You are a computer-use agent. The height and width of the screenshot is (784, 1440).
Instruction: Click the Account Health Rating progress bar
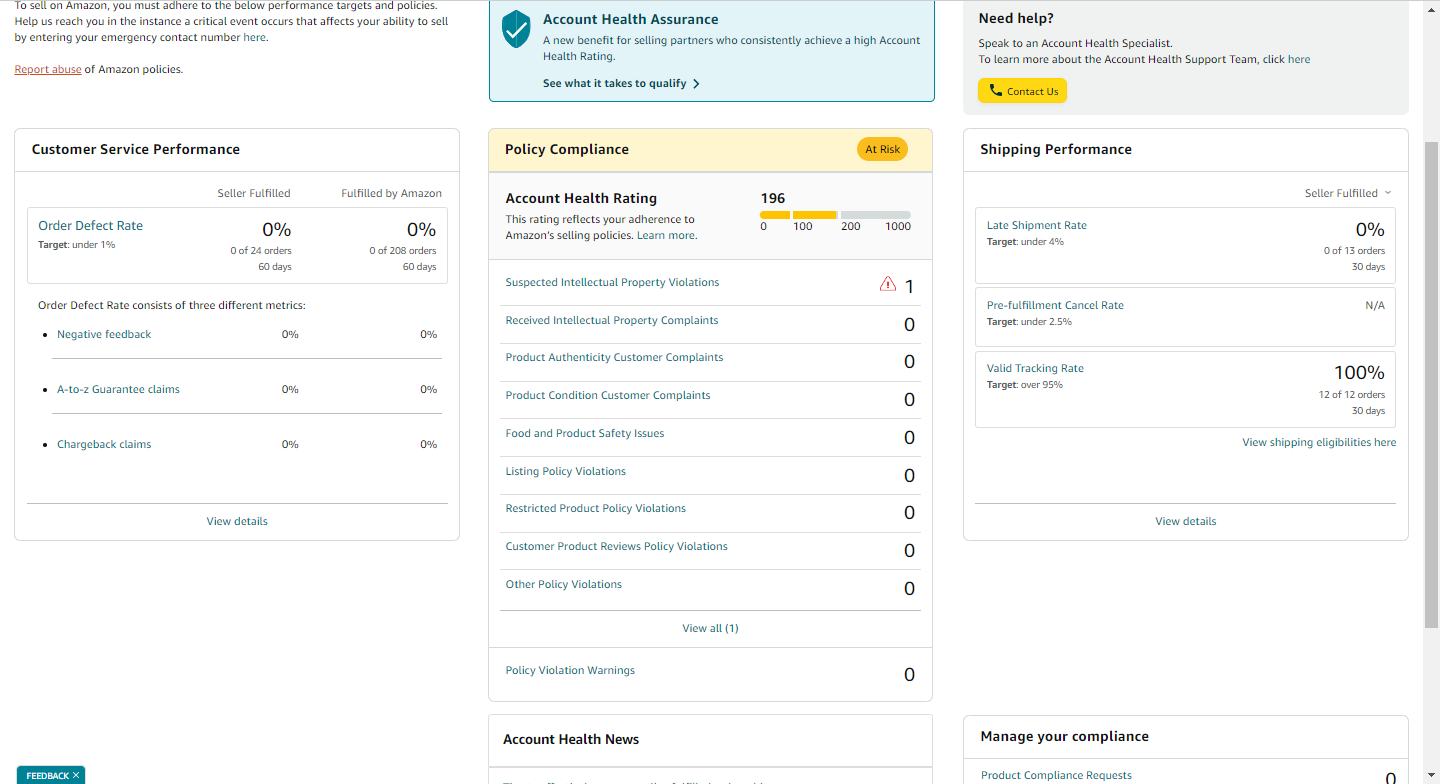click(835, 215)
